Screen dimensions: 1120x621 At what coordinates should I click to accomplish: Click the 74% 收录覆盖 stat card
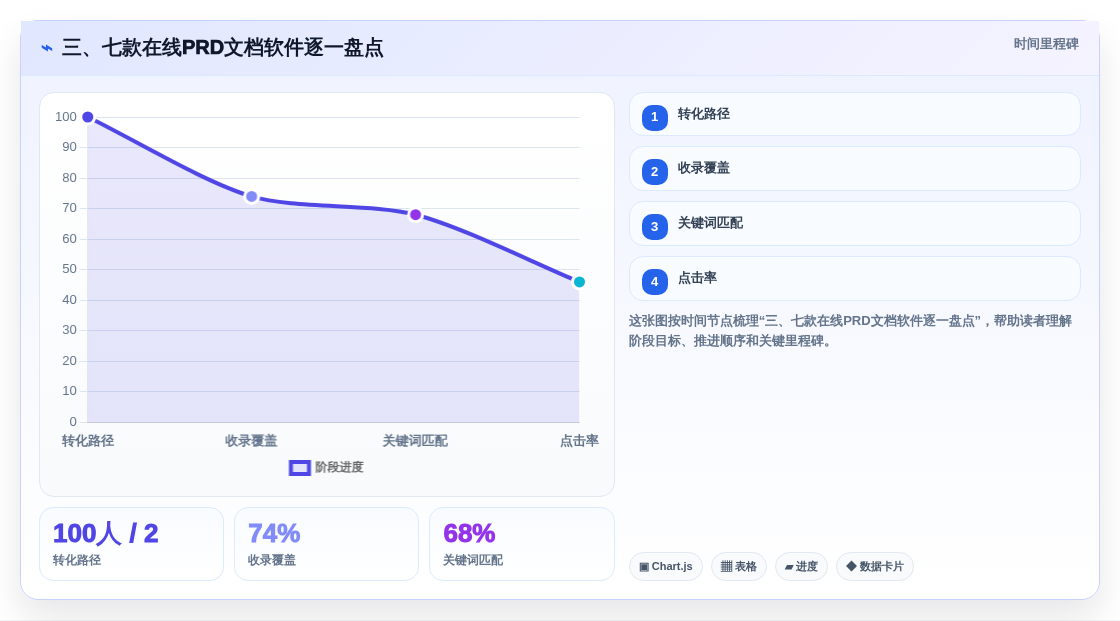tap(326, 545)
